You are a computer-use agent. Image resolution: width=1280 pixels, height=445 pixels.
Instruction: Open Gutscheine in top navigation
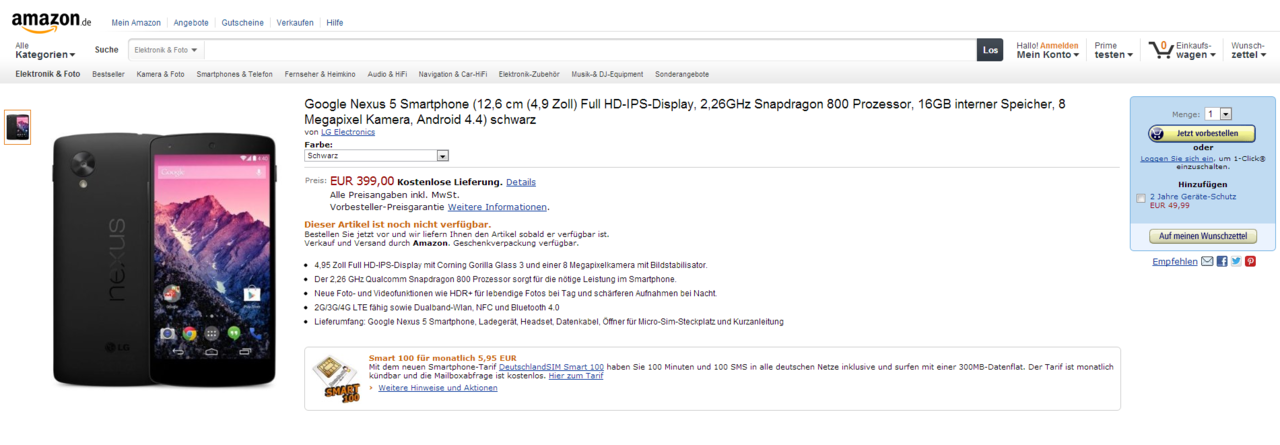pos(242,22)
